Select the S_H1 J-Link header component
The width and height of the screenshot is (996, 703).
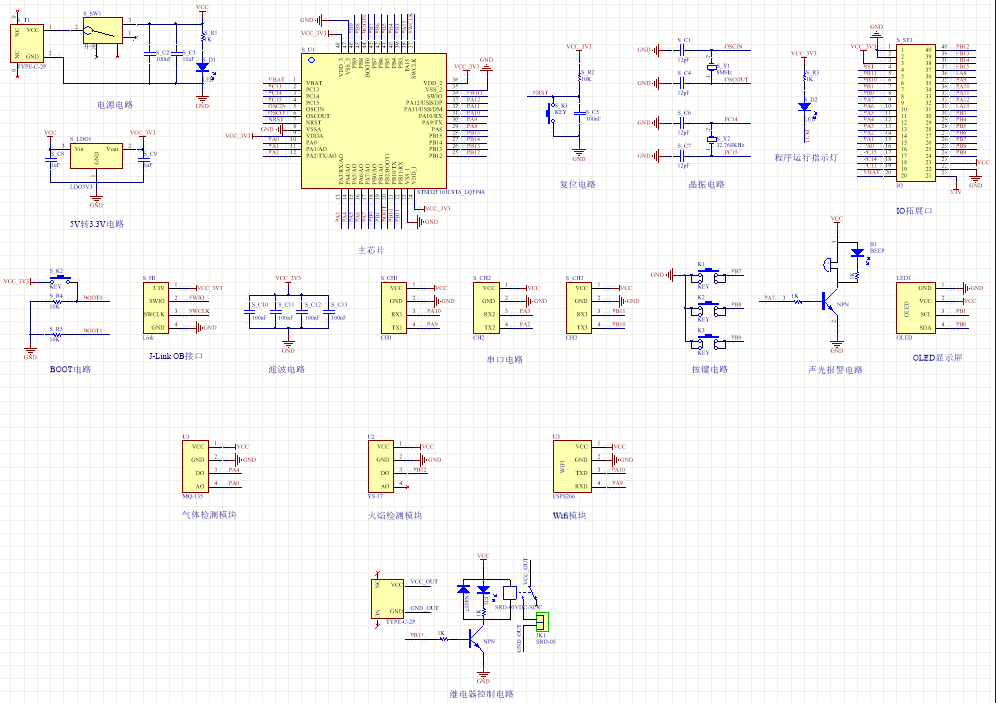click(x=156, y=307)
